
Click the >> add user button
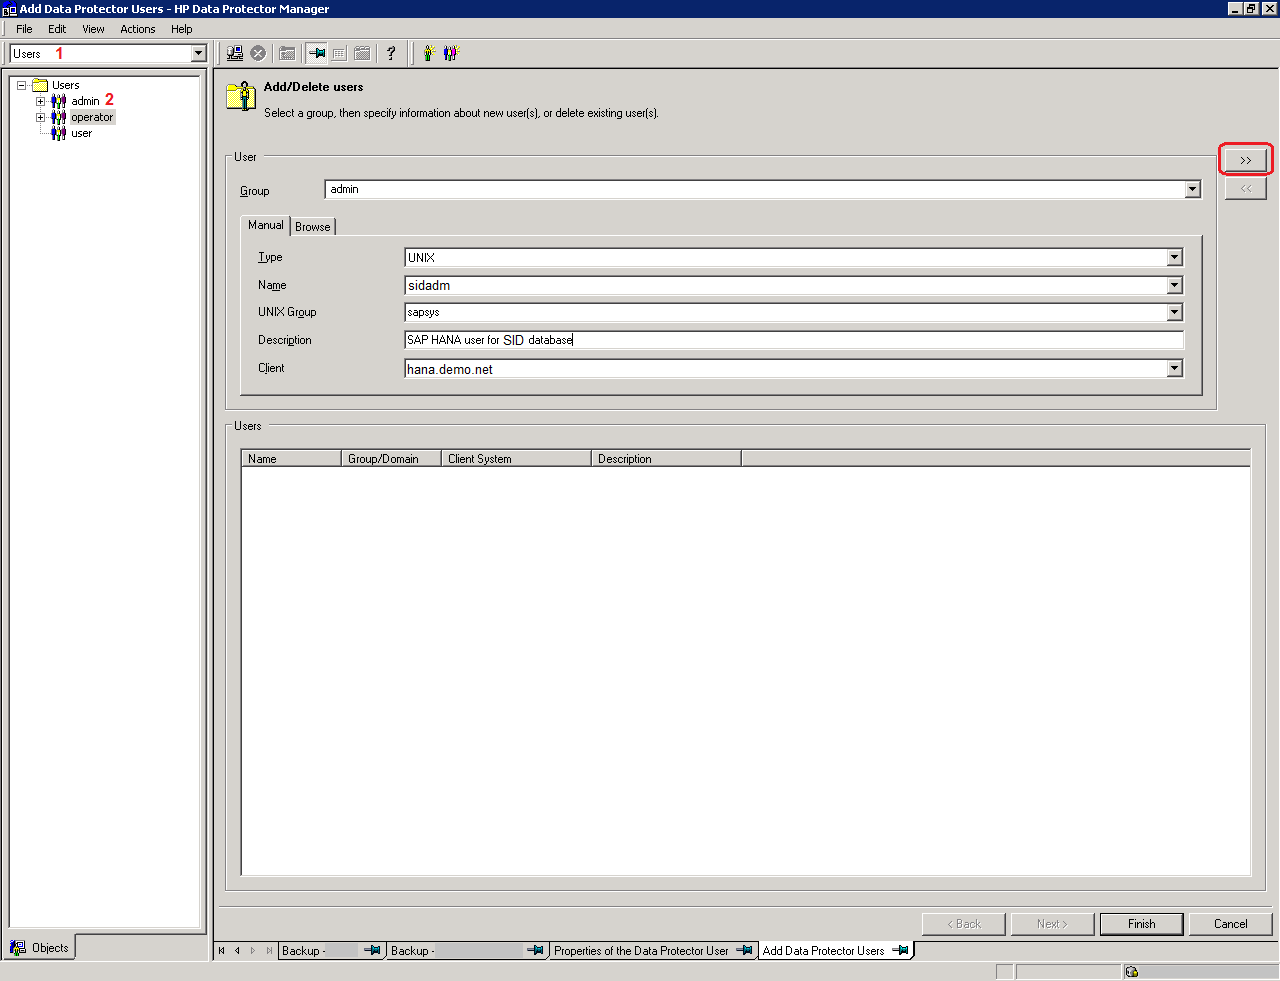[1246, 160]
